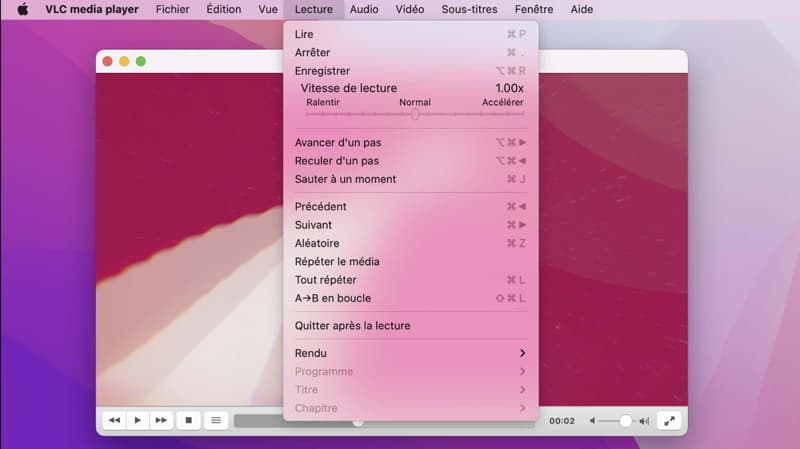Image resolution: width=800 pixels, height=449 pixels.
Task: Click the 1.00x speed value
Action: click(x=509, y=88)
